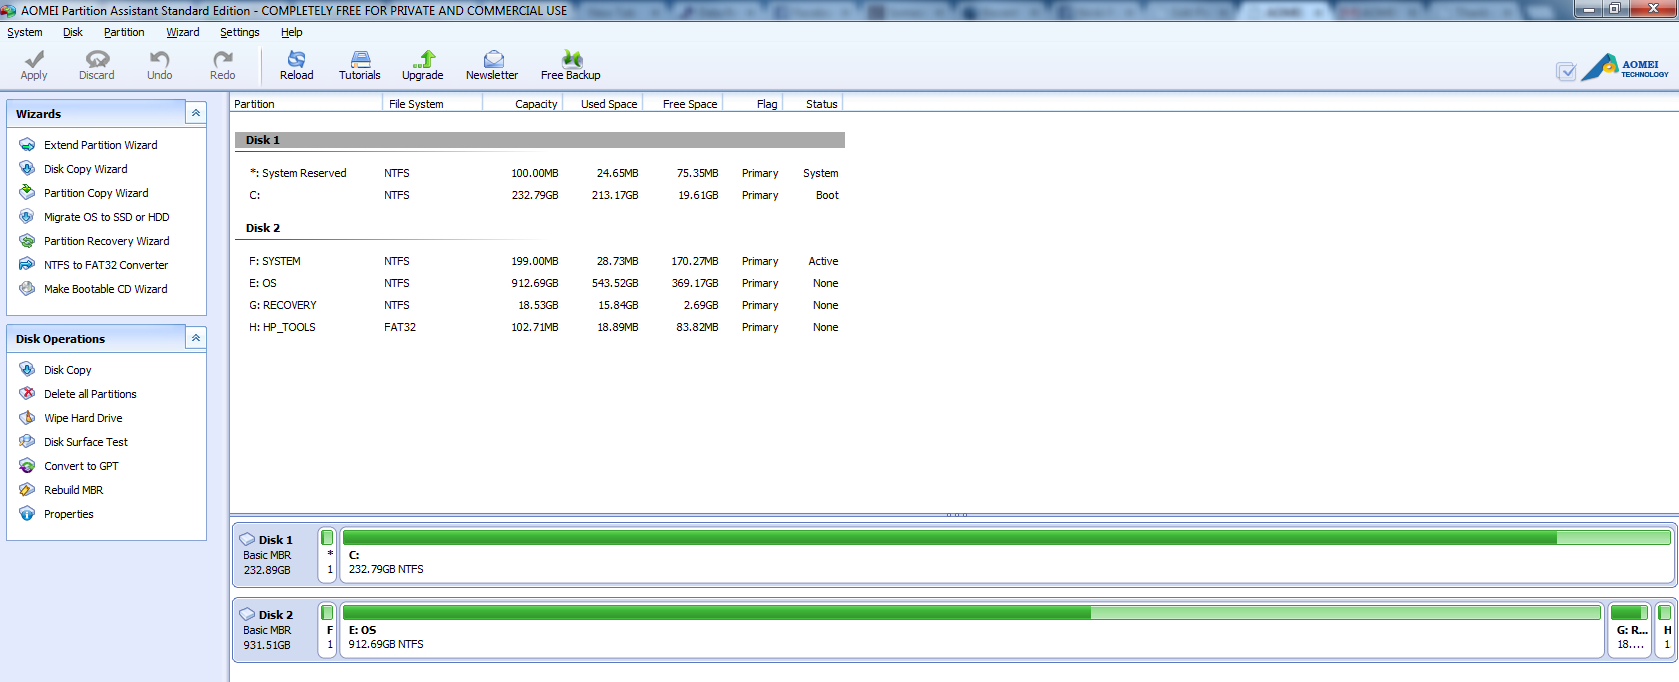Open the Wizard menu
Viewport: 1679px width, 682px height.
183,32
